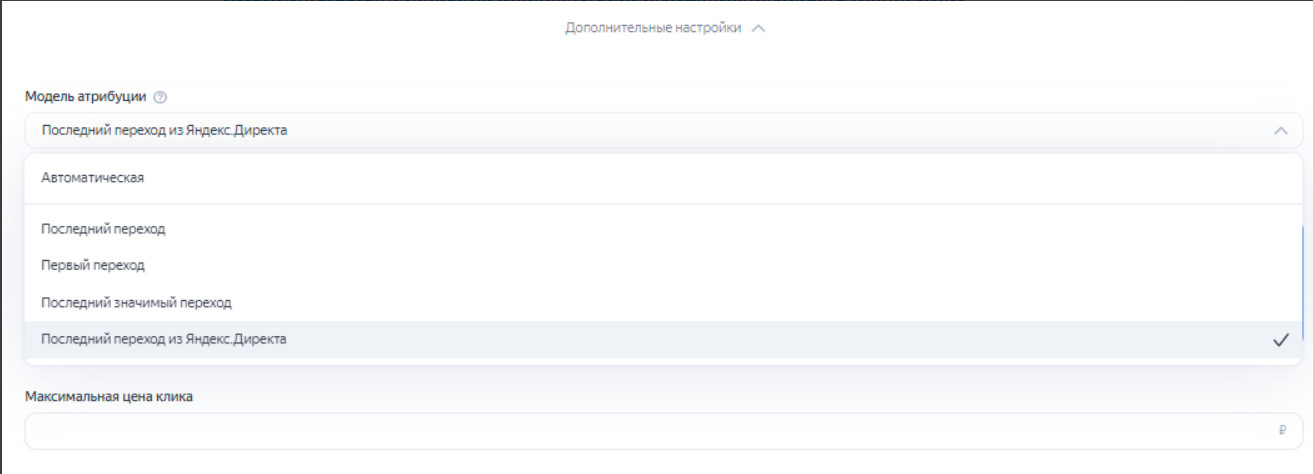Collapse section via Дополнительные настройки chevron
Viewport: 1313px width, 474px height.
click(x=758, y=29)
